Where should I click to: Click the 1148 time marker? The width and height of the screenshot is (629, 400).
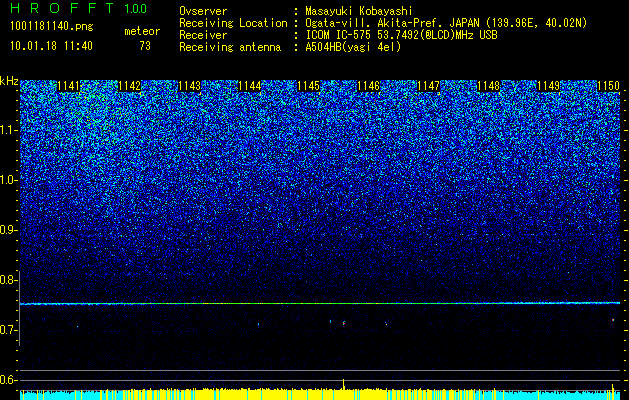point(489,86)
